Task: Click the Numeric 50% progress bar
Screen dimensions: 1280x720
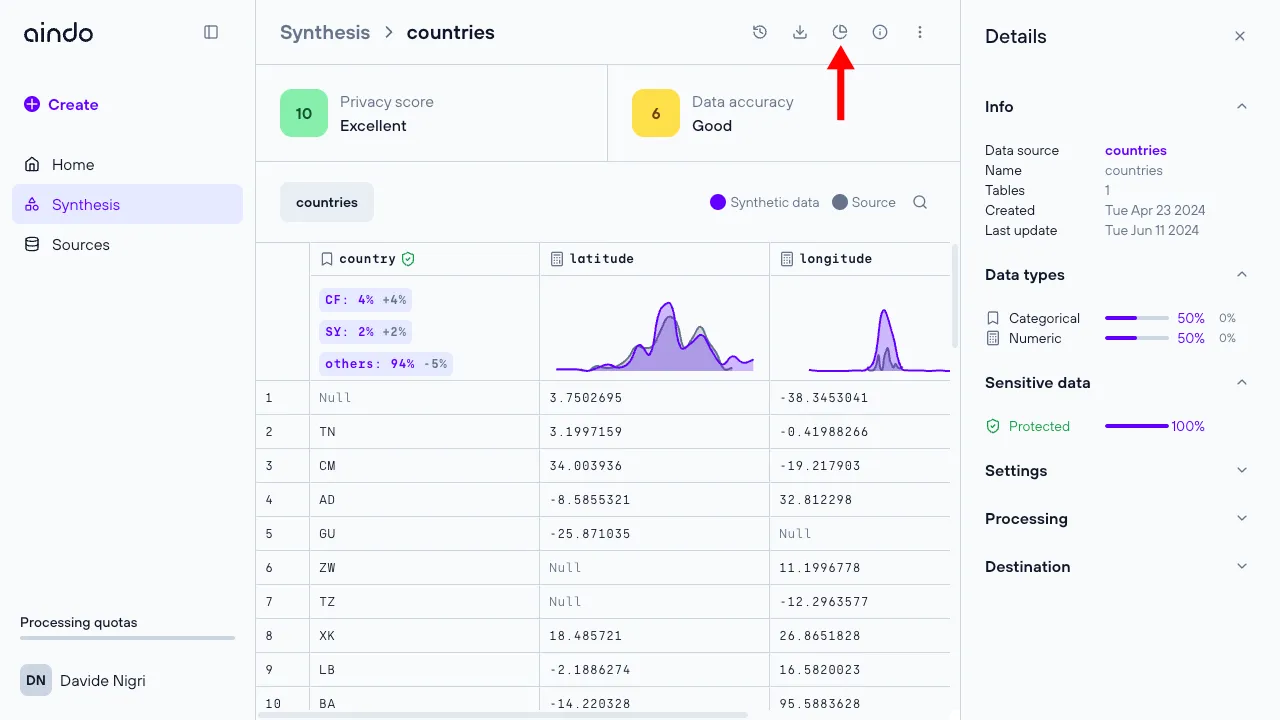Action: tap(1137, 338)
